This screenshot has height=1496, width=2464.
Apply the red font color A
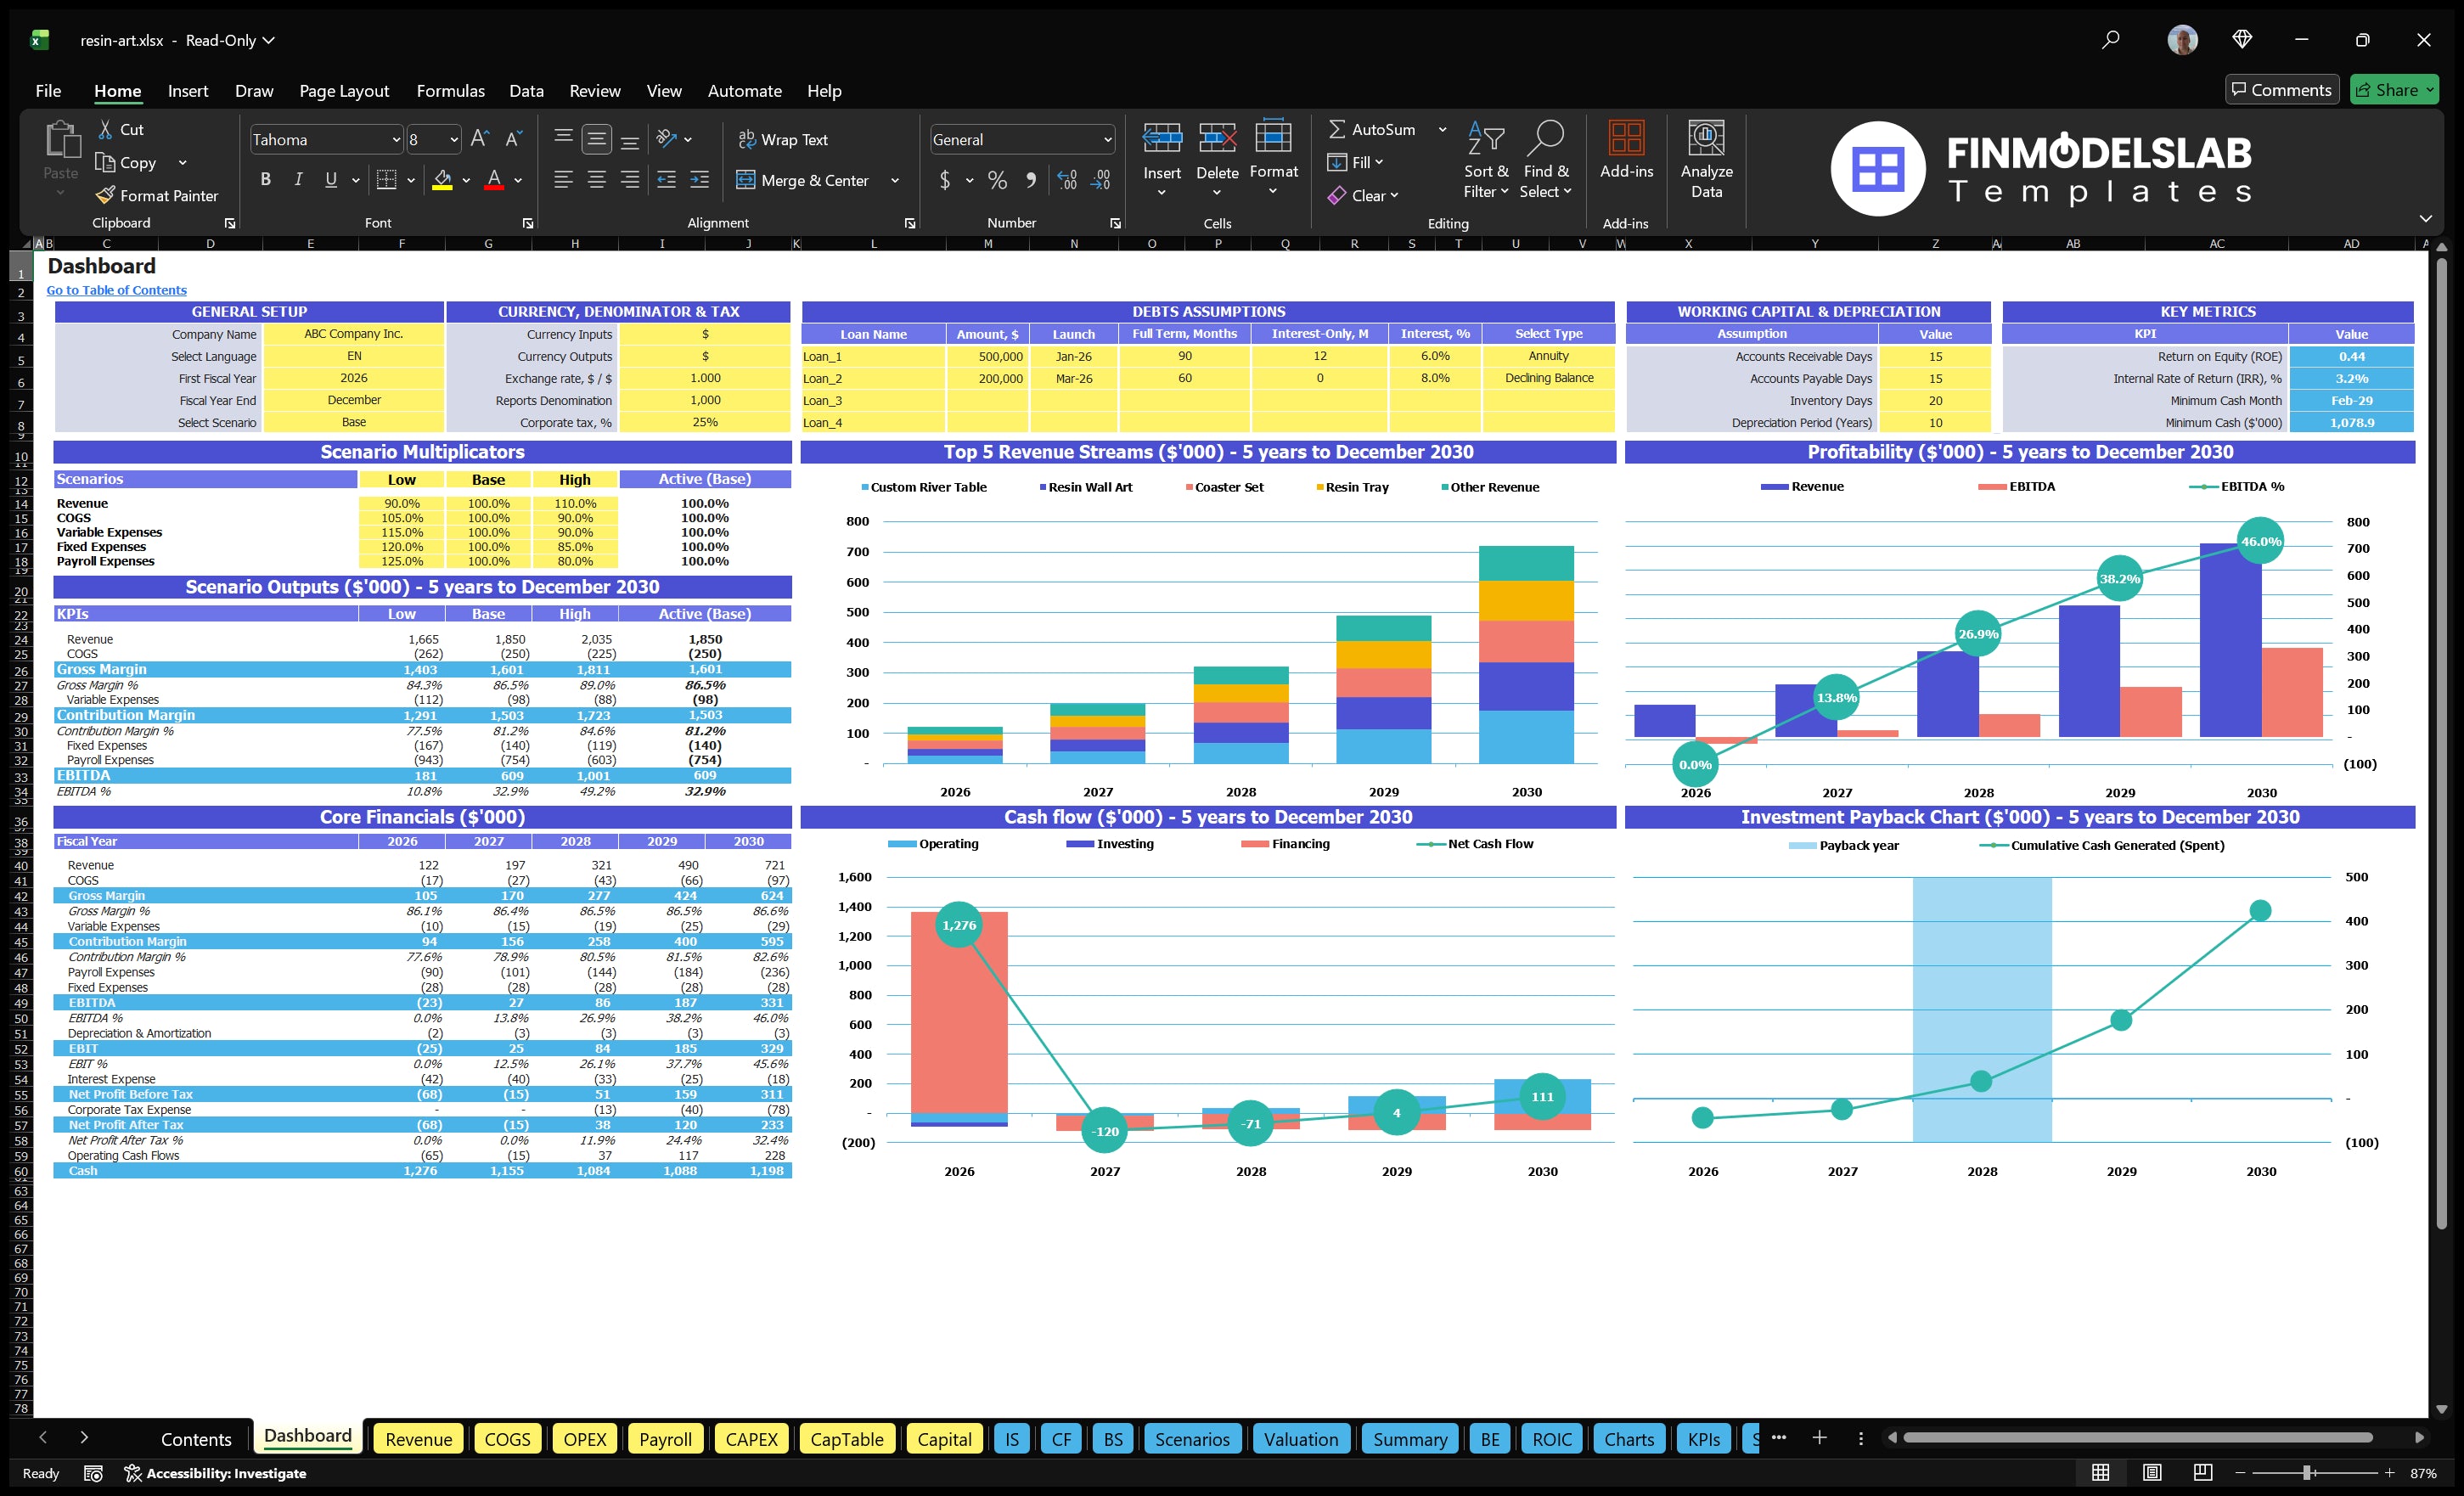pyautogui.click(x=493, y=180)
